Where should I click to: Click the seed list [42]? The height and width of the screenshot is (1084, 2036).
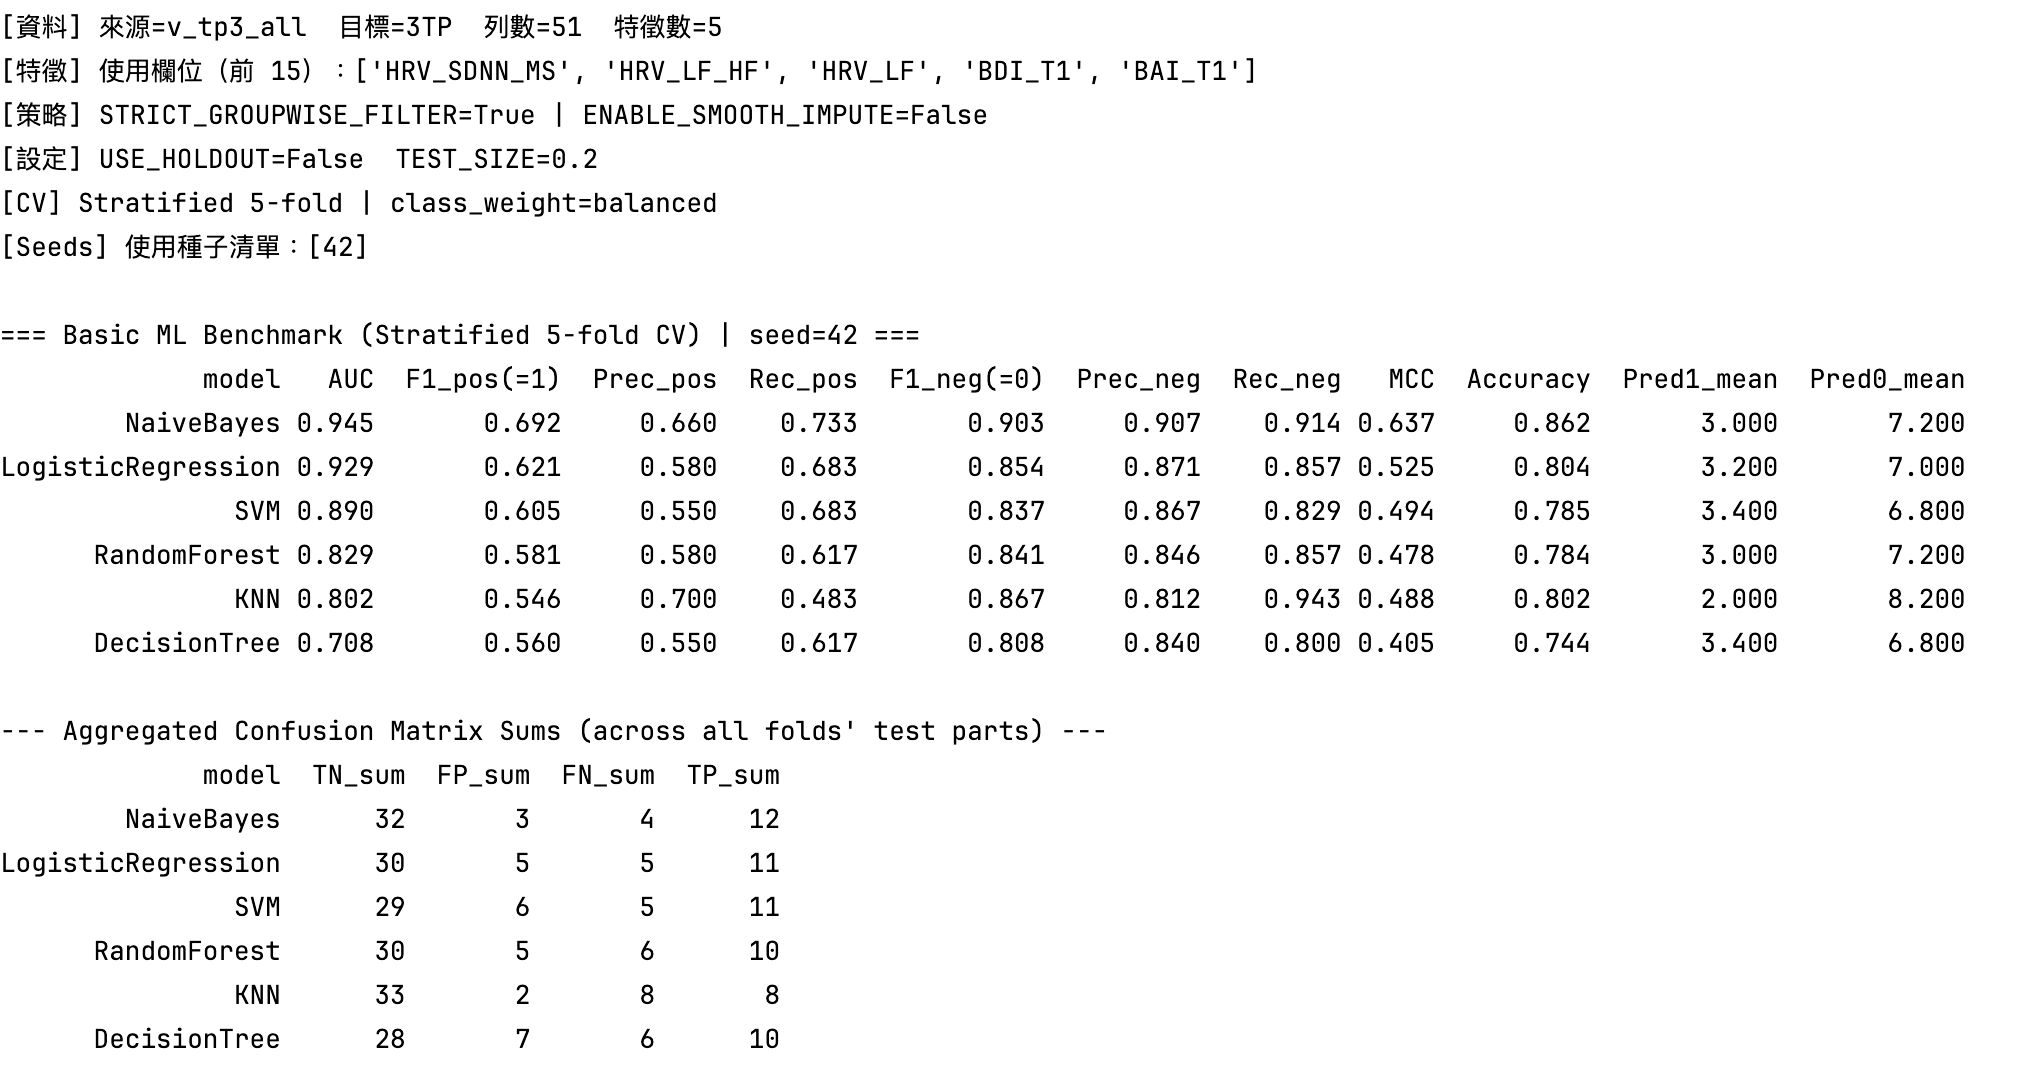[338, 248]
